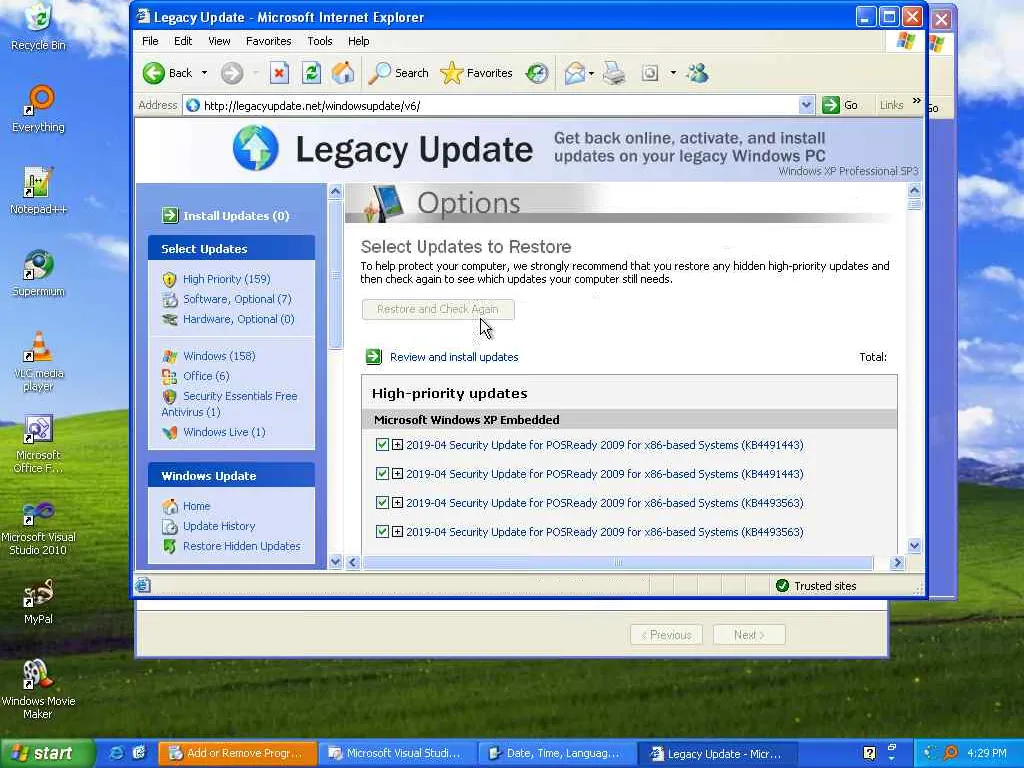Click the Install Updates green arrow icon

point(170,216)
